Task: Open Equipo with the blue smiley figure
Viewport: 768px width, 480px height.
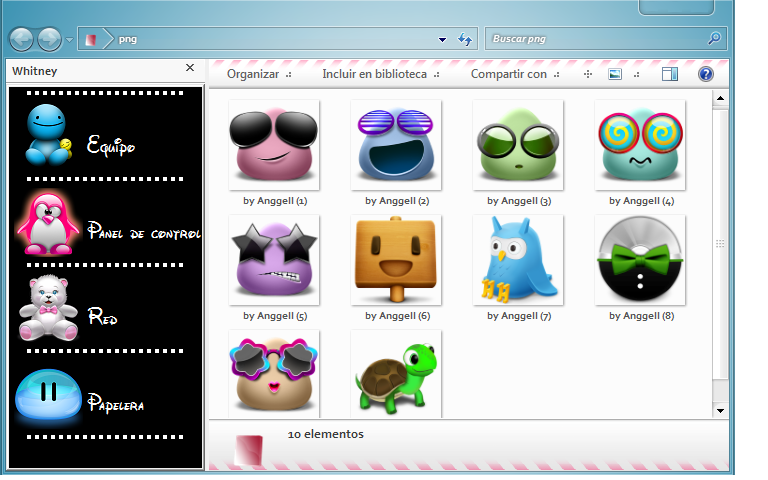Action: pos(47,134)
